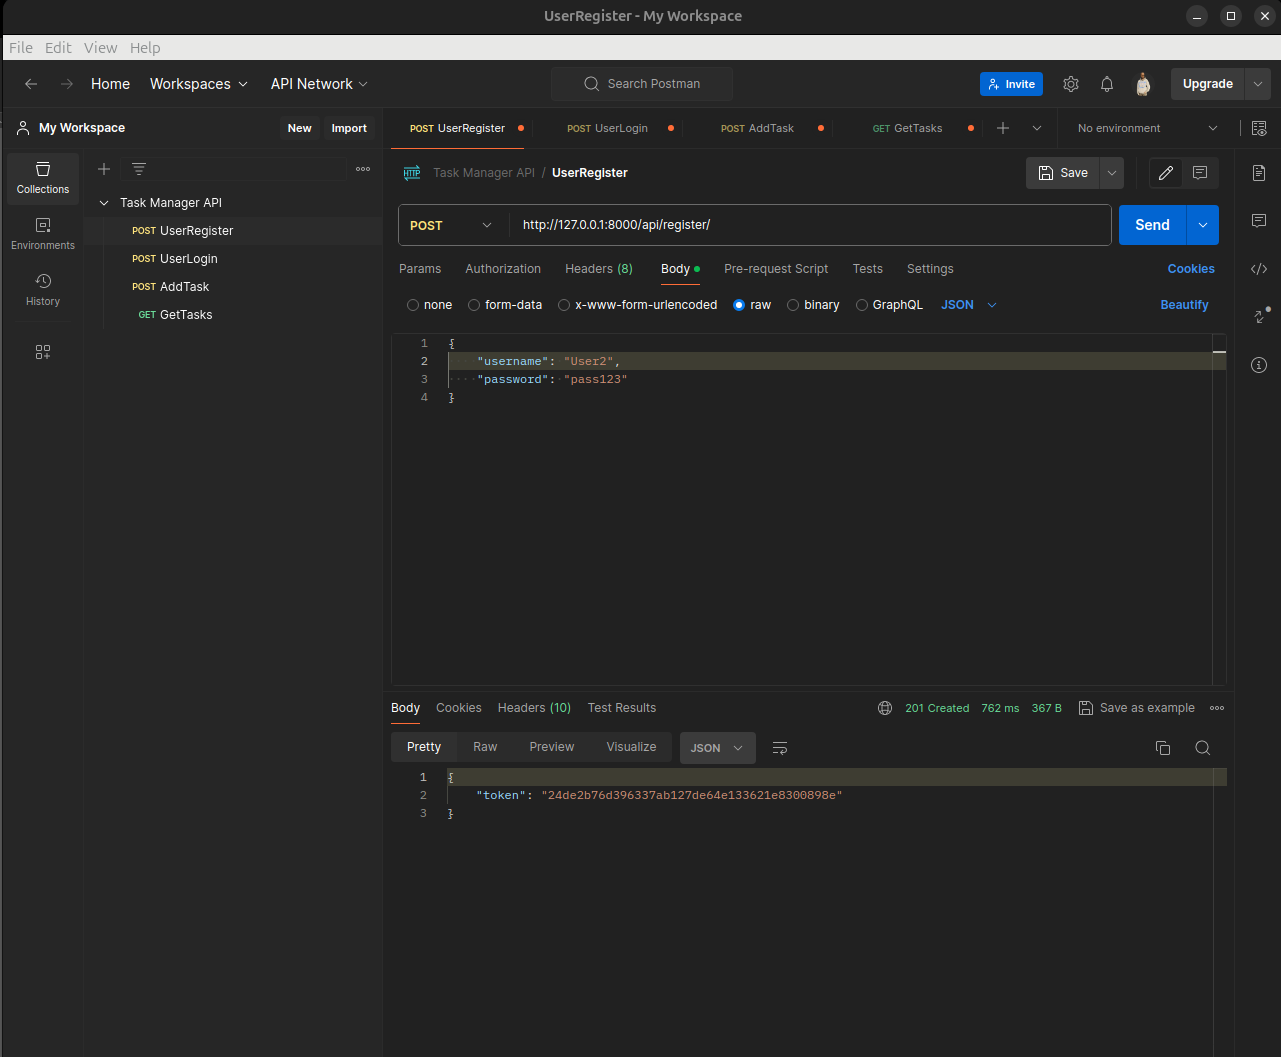Click the Search Postman box
Screen dimensions: 1281x1057
[642, 84]
